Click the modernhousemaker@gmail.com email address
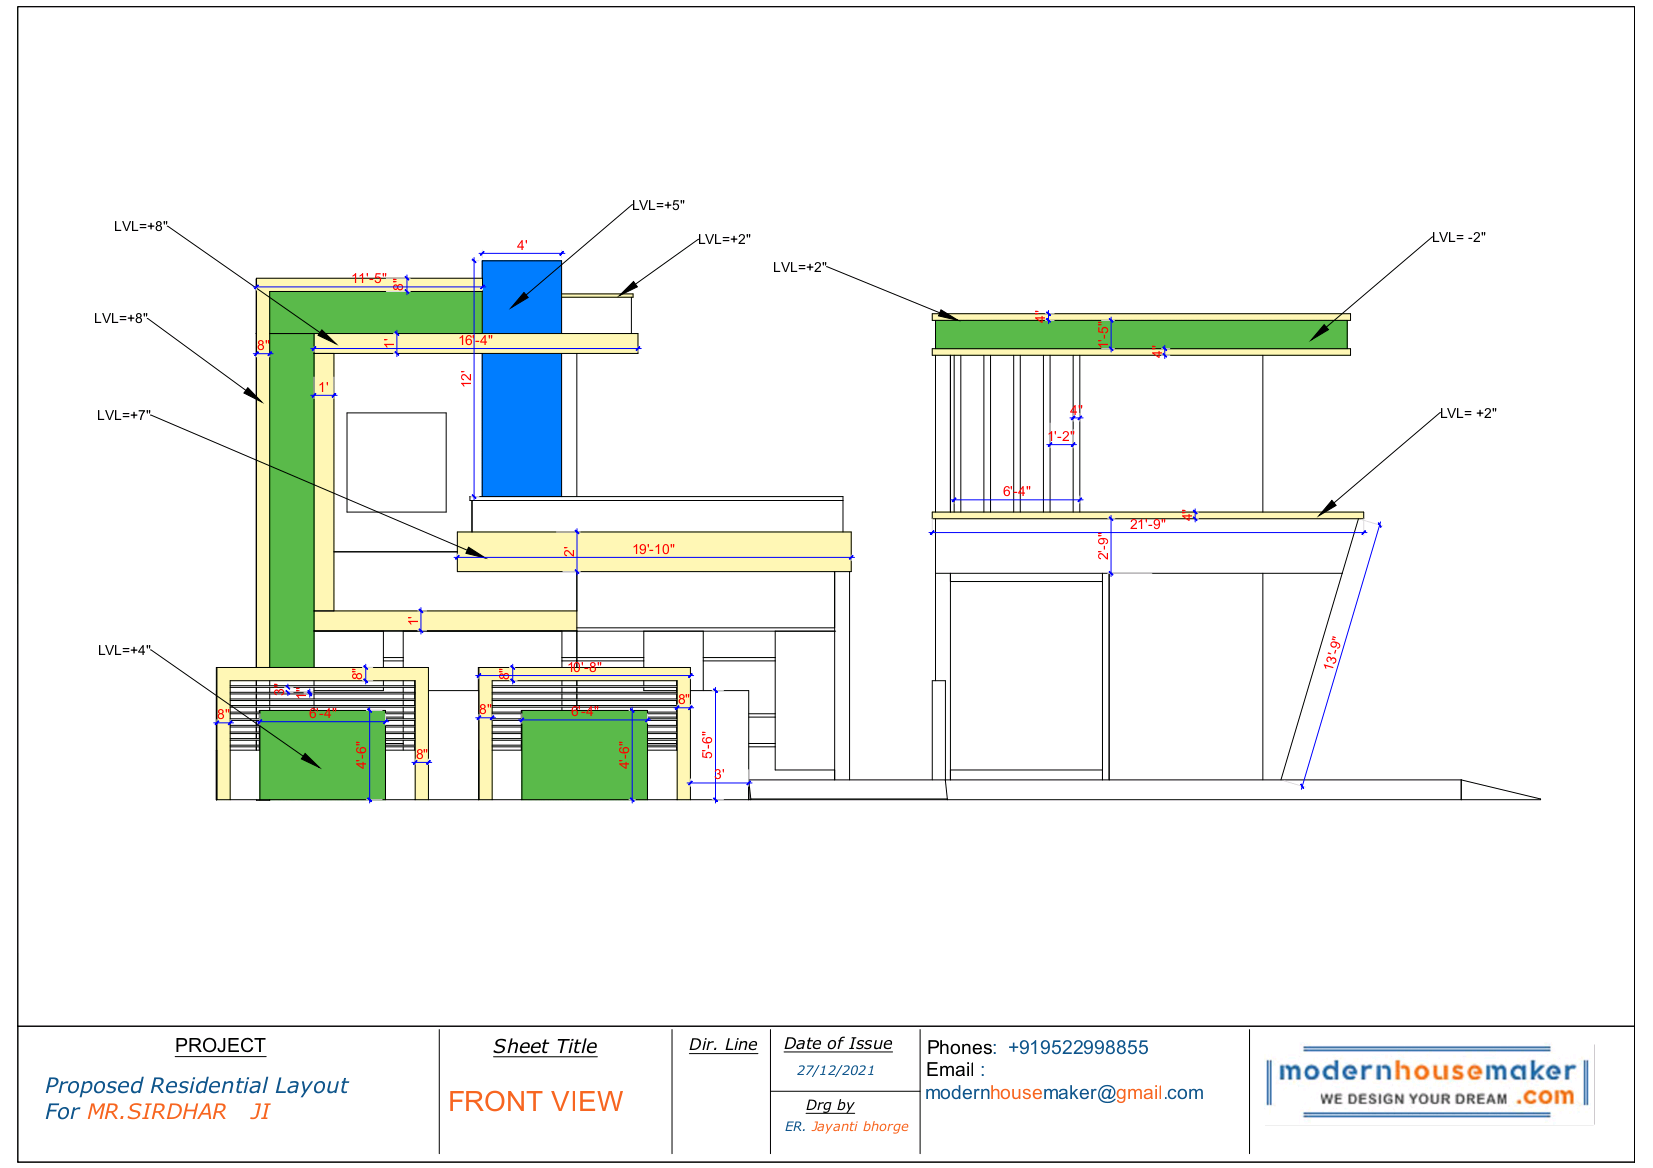Screen dimensions: 1653x1168 coord(1064,1093)
